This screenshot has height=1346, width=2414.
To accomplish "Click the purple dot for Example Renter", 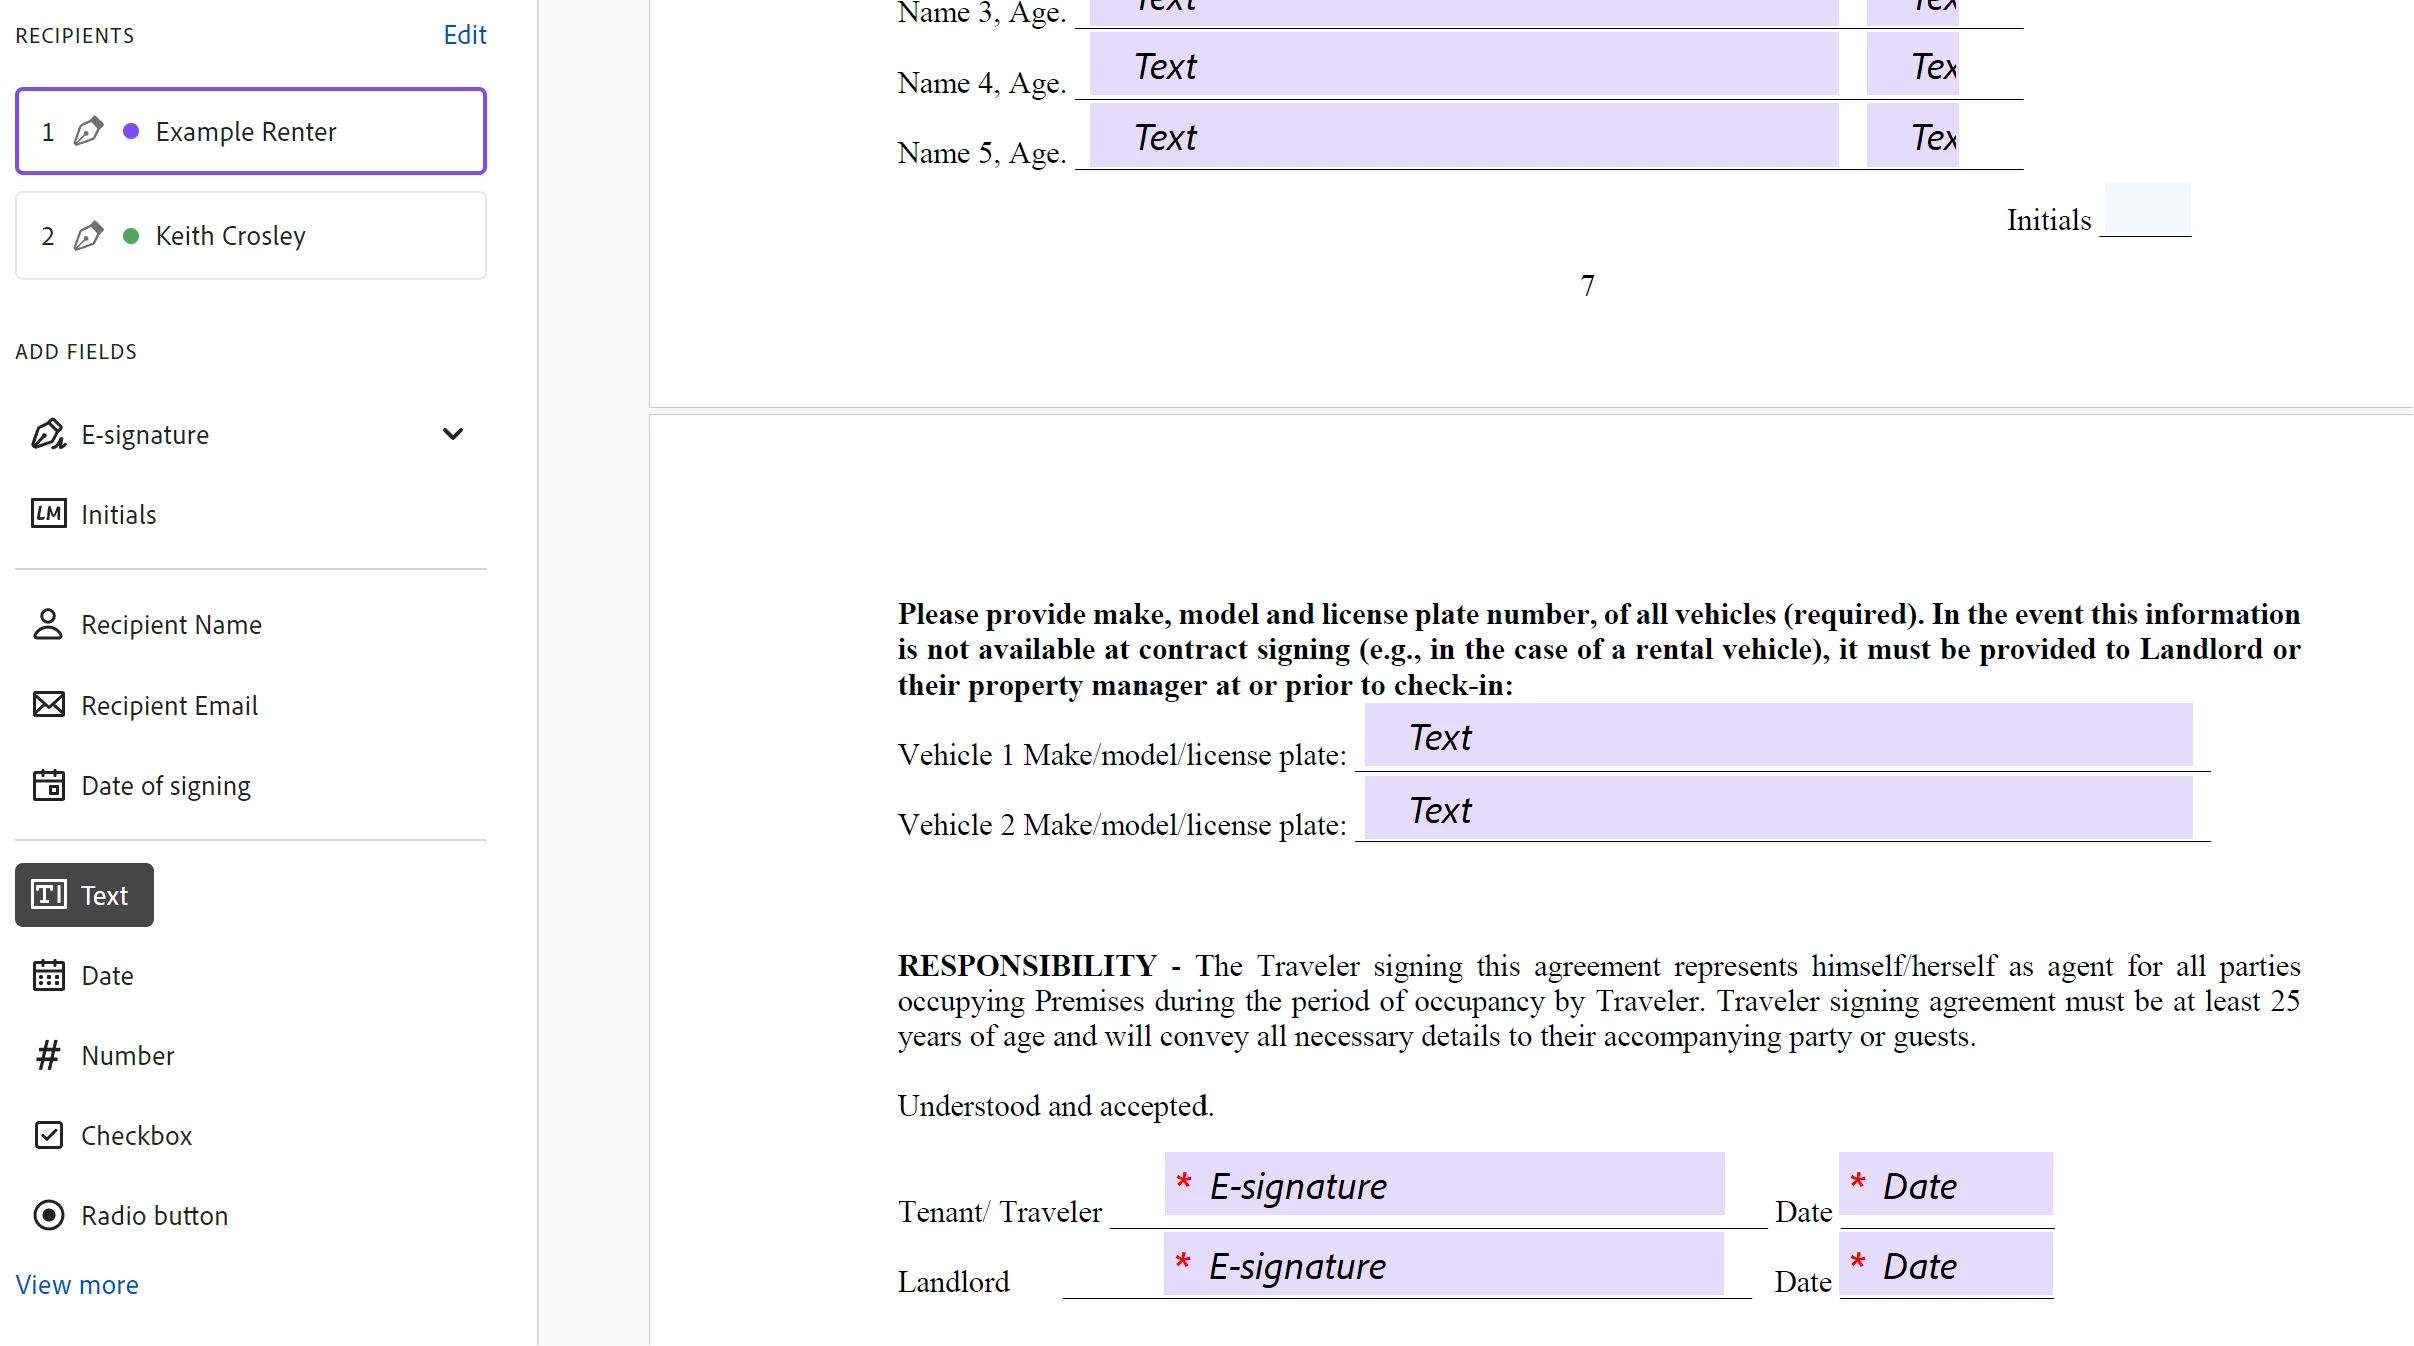I will [x=131, y=132].
